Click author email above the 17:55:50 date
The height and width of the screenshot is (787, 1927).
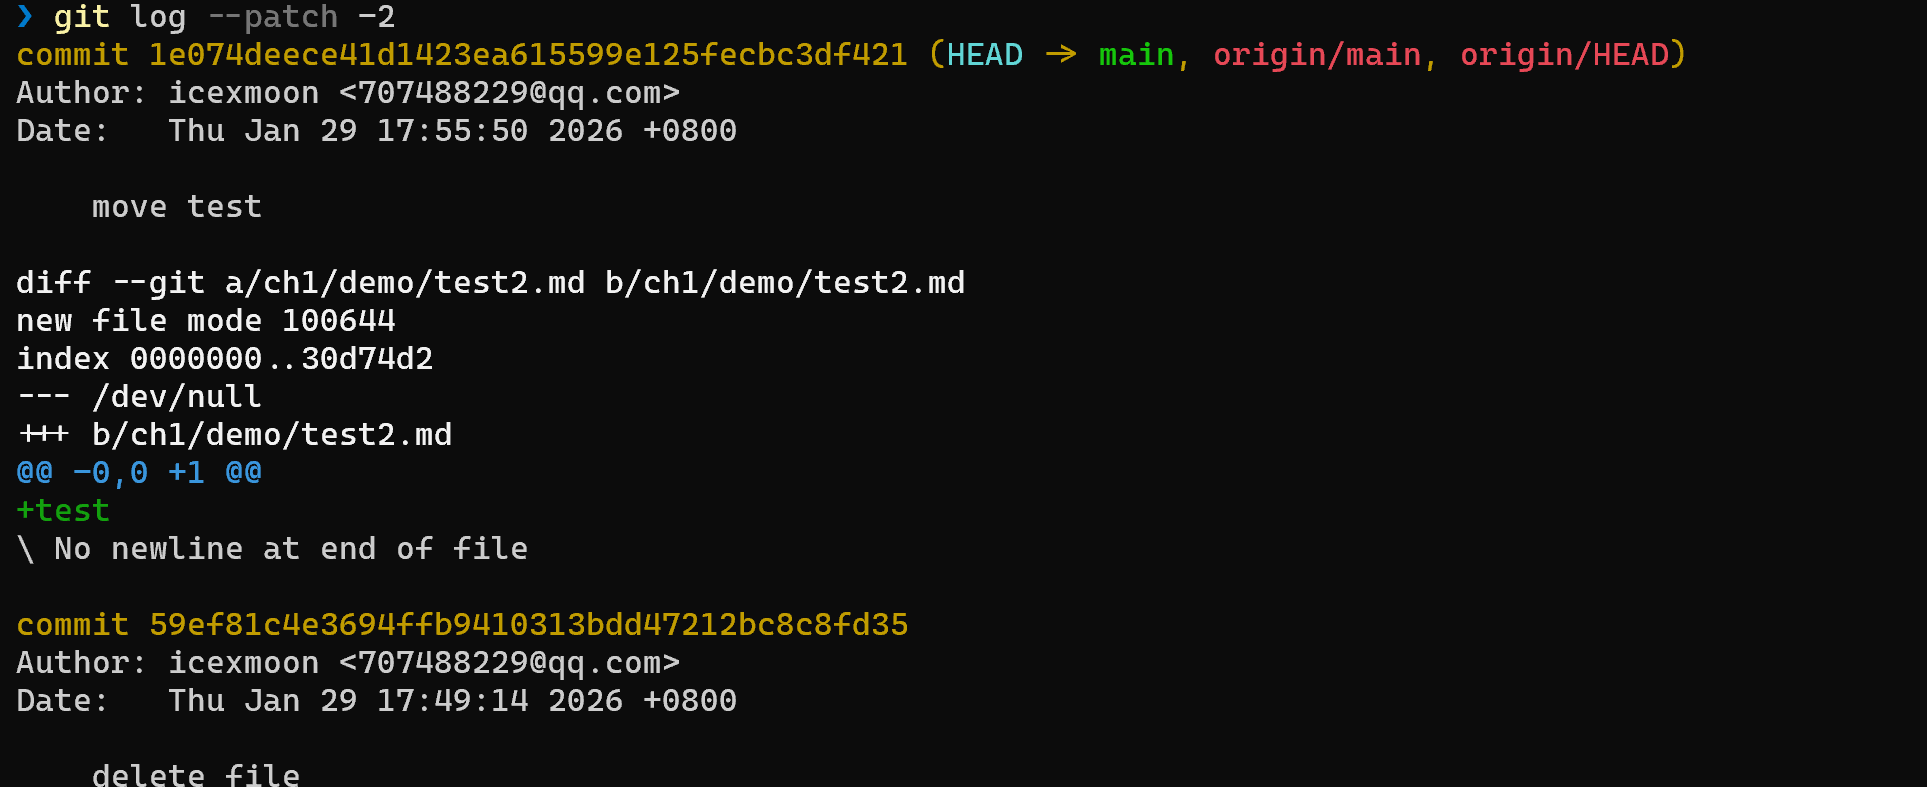point(509,93)
